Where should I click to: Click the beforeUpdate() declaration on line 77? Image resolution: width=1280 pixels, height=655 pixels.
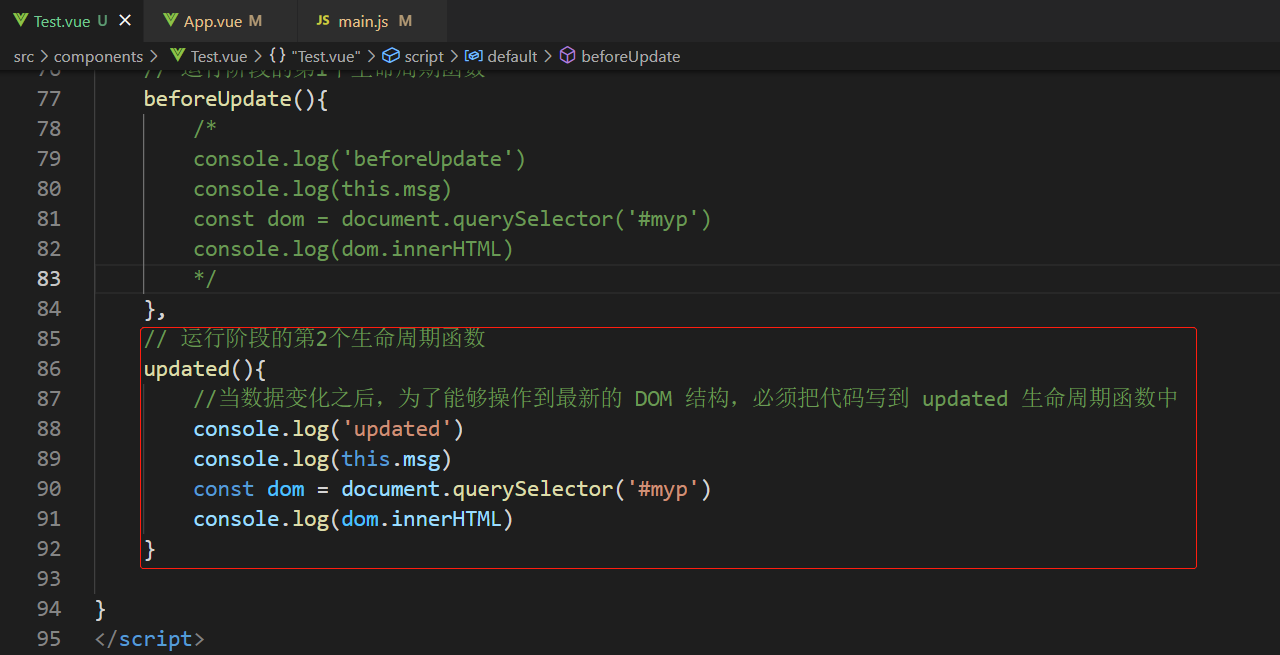[217, 98]
